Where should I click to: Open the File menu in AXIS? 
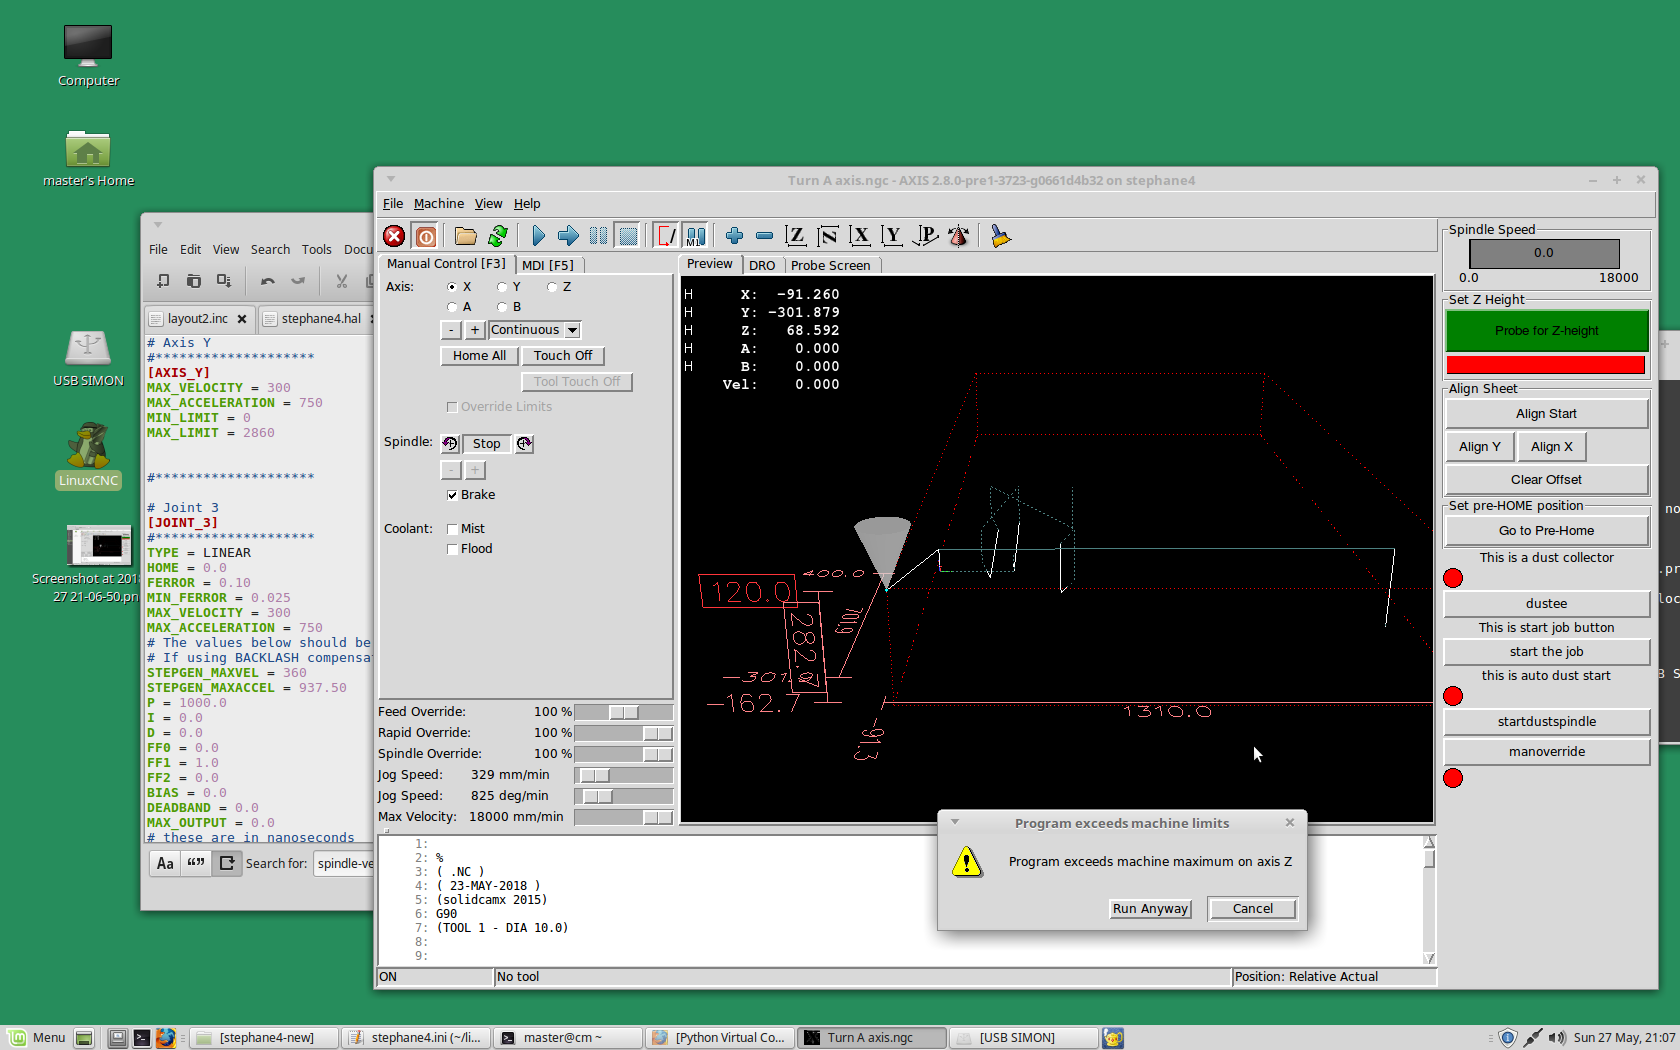point(393,204)
